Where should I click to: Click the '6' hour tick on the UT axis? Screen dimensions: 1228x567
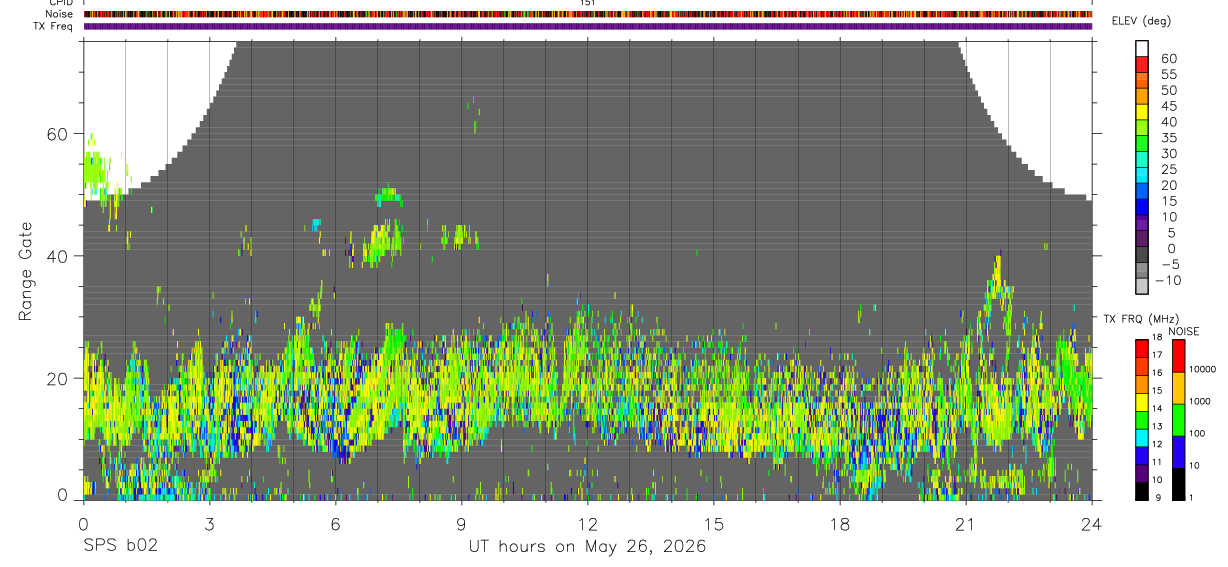pos(336,523)
